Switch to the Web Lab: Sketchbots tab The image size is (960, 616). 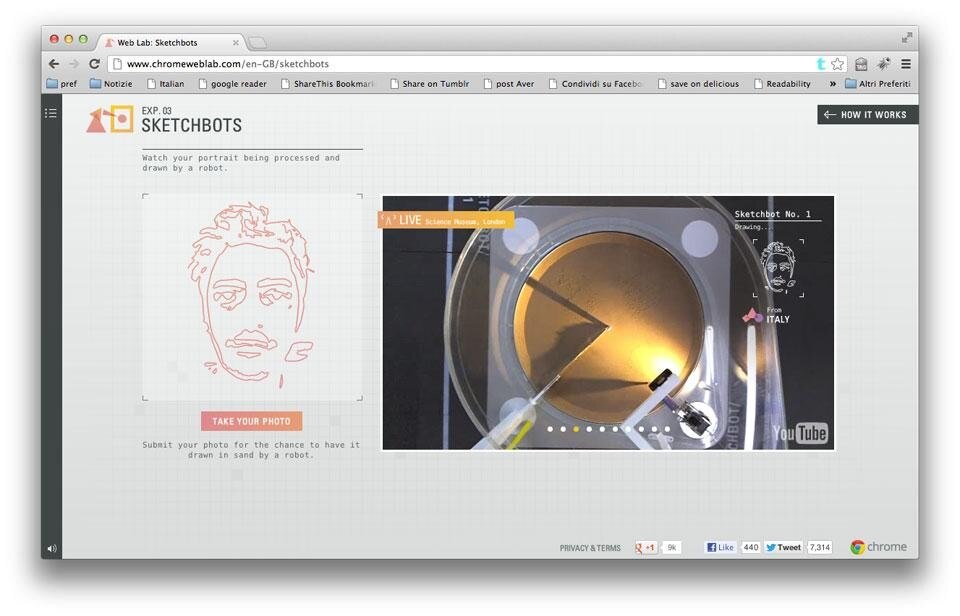pos(165,42)
